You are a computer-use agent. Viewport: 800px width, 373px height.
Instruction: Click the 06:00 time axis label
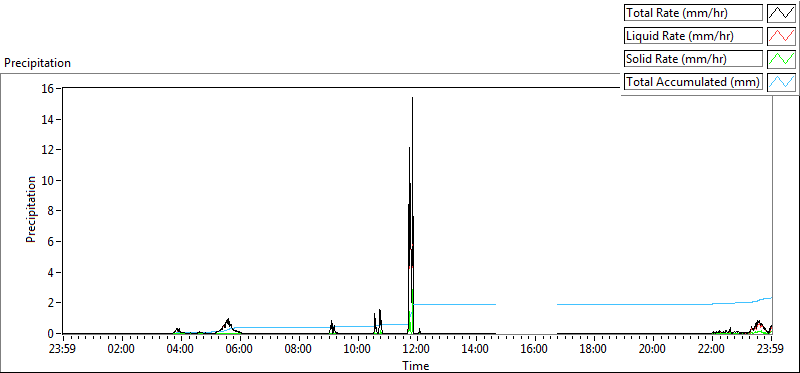(x=240, y=350)
